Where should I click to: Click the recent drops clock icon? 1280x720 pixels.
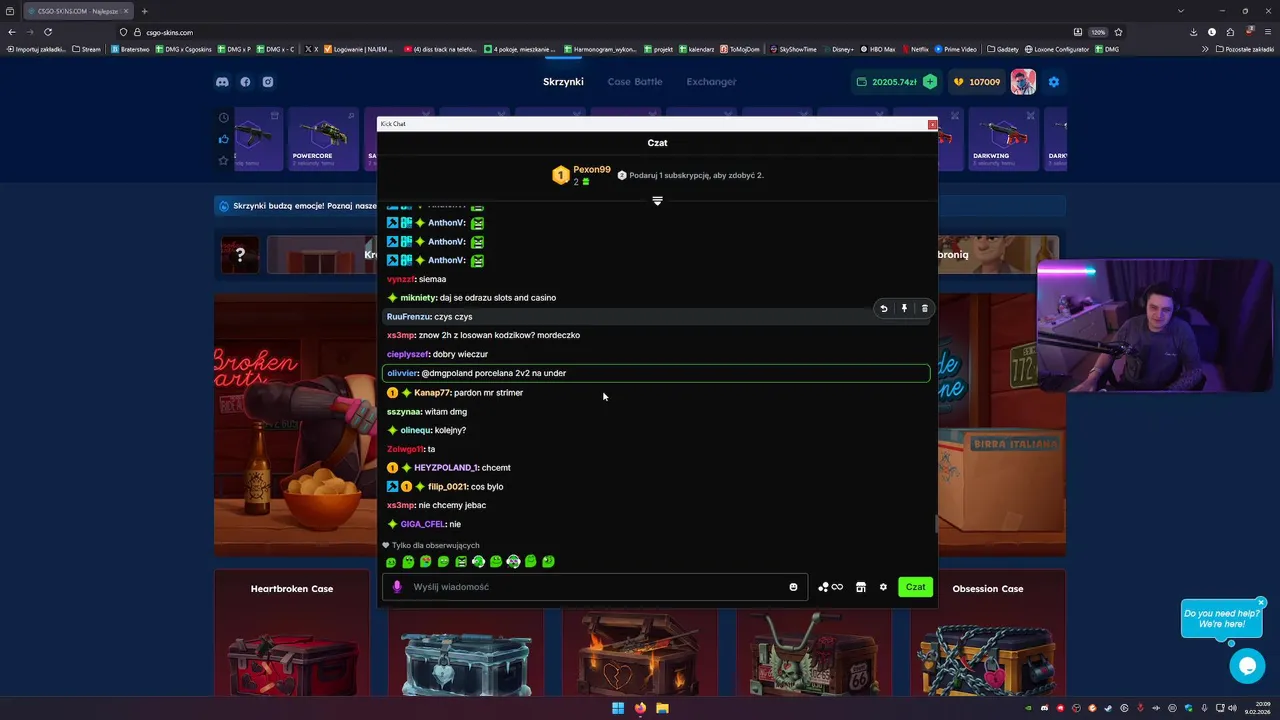point(224,117)
